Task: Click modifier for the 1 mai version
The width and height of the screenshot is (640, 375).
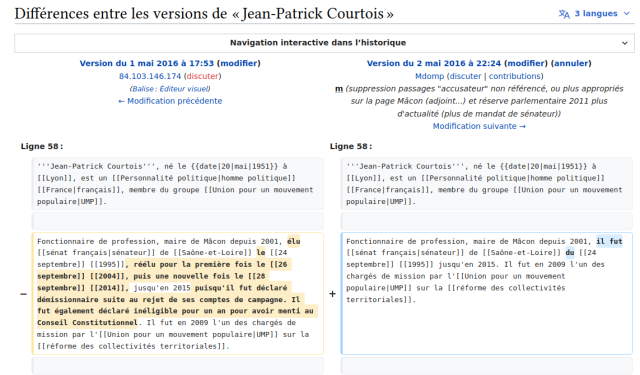Action: click(x=239, y=63)
